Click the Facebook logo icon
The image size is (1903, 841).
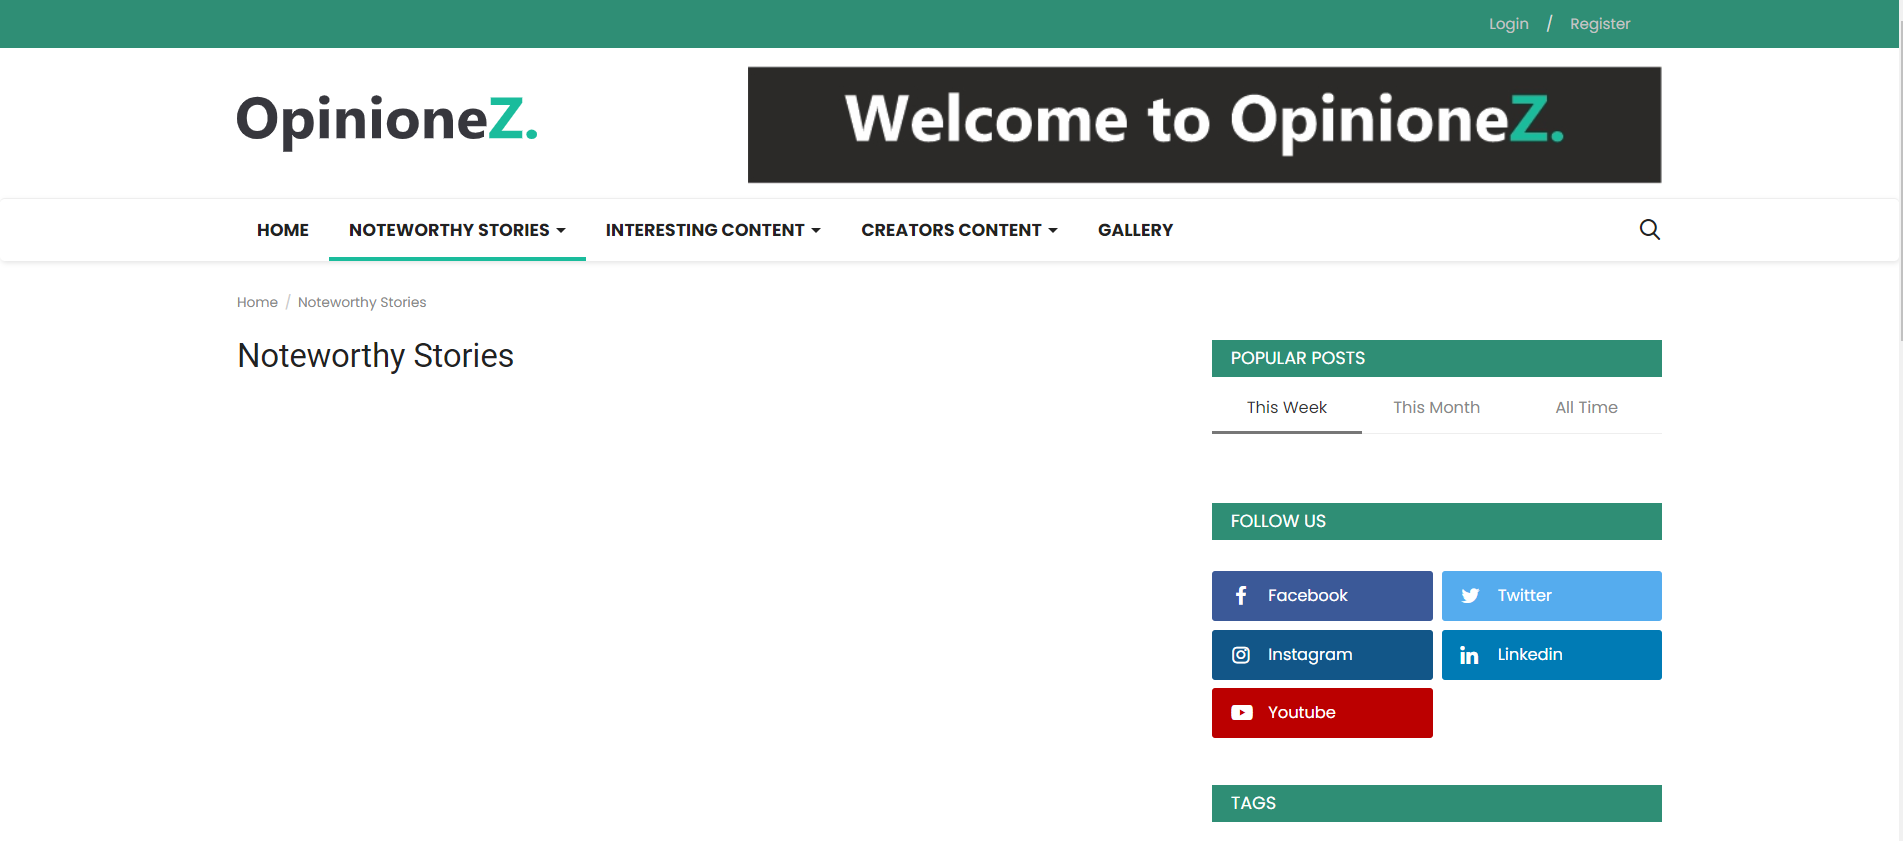click(1241, 596)
